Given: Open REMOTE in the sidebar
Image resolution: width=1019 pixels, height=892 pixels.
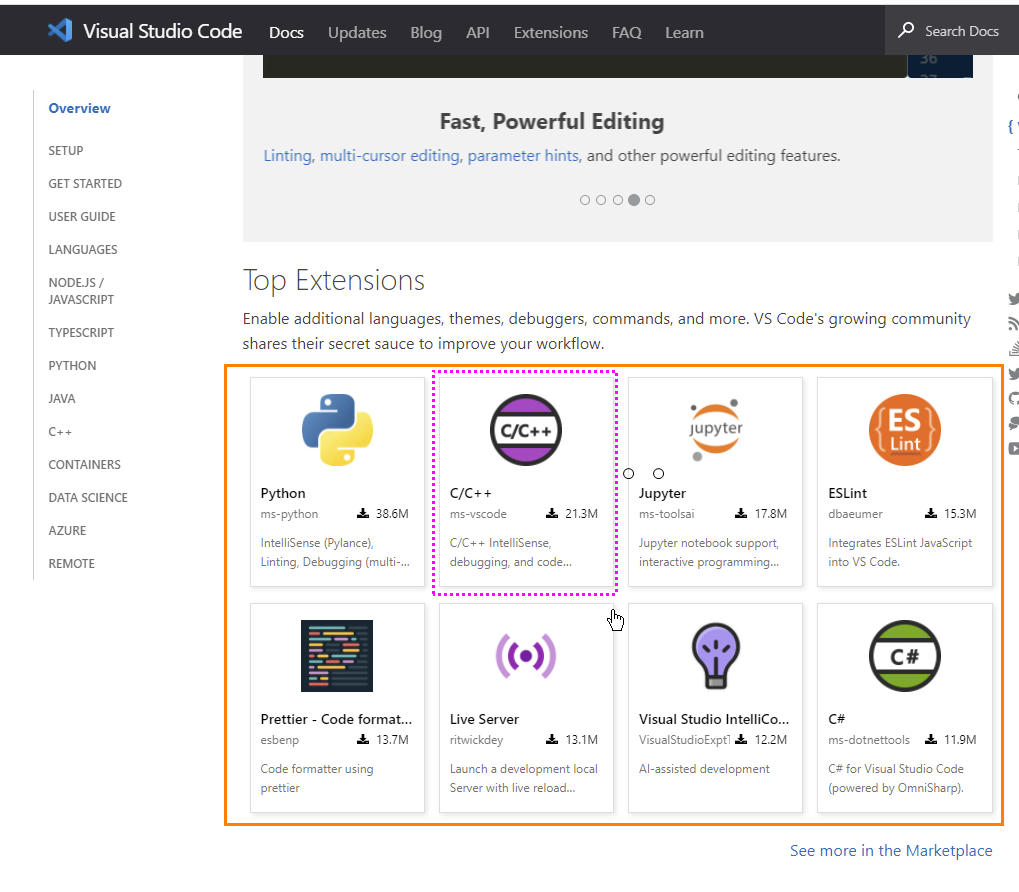Looking at the screenshot, I should pos(71,564).
